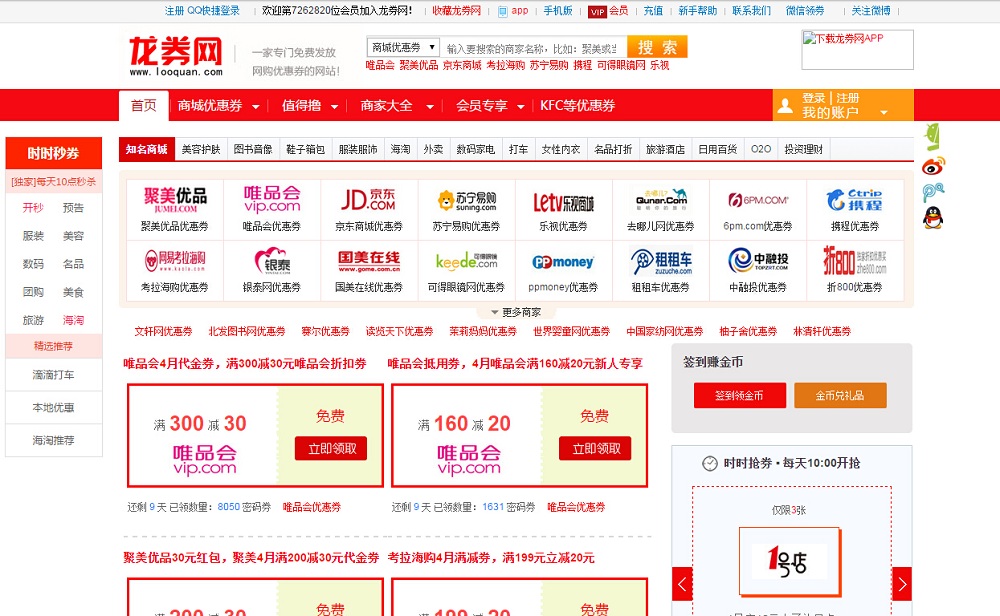Viewport: 1000px width, 616px height.
Task: Open the Weibo share icon
Action: pyautogui.click(x=933, y=166)
